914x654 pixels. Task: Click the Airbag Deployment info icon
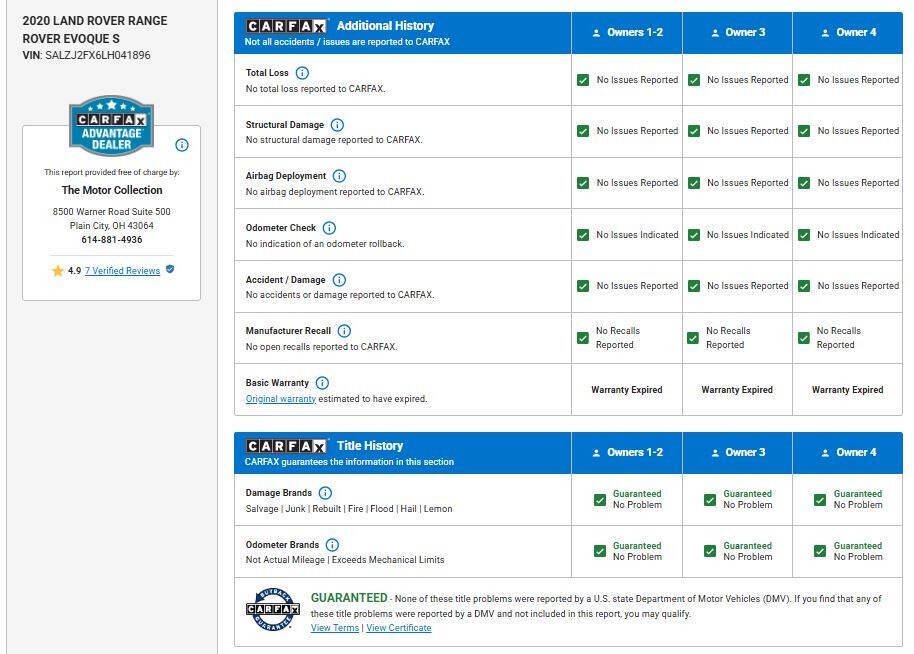339,176
